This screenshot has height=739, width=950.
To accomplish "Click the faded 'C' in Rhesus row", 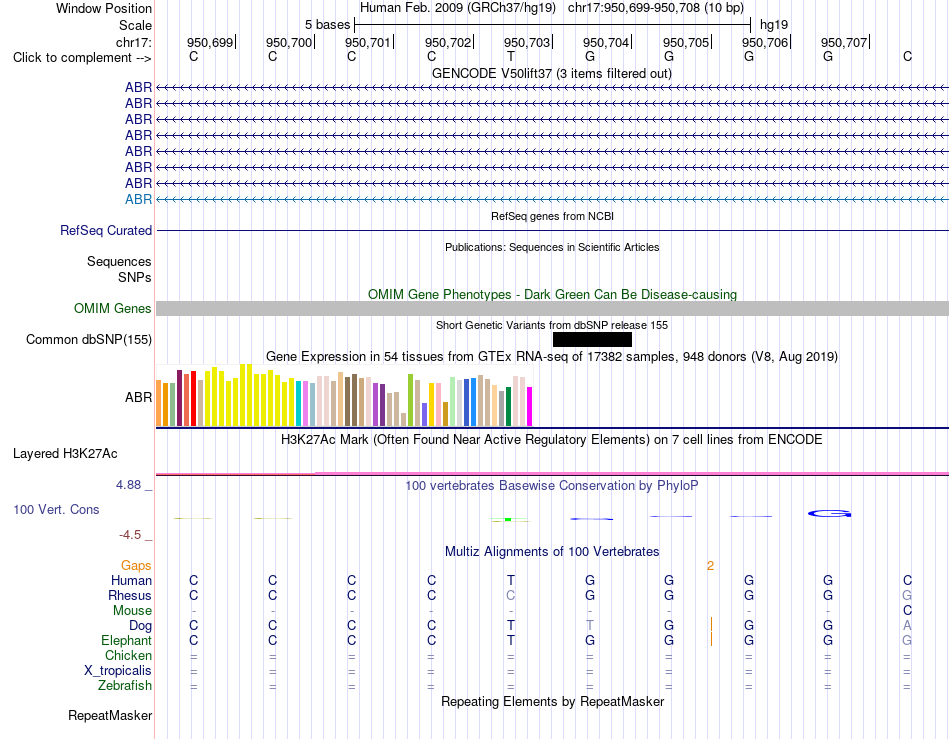I will tap(511, 595).
